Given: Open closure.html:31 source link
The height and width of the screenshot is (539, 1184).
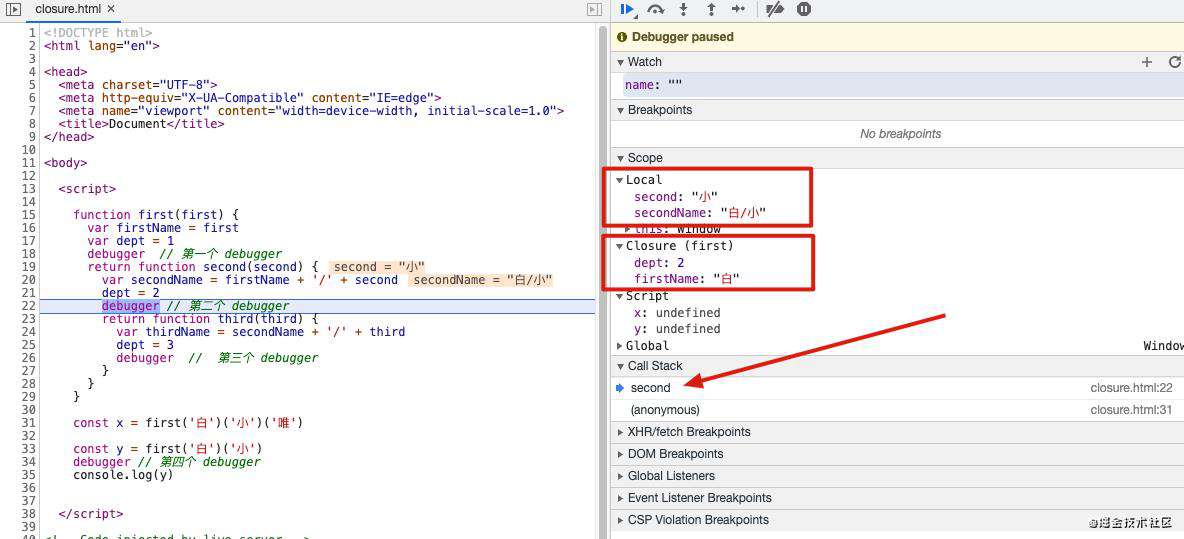Looking at the screenshot, I should pos(1131,410).
